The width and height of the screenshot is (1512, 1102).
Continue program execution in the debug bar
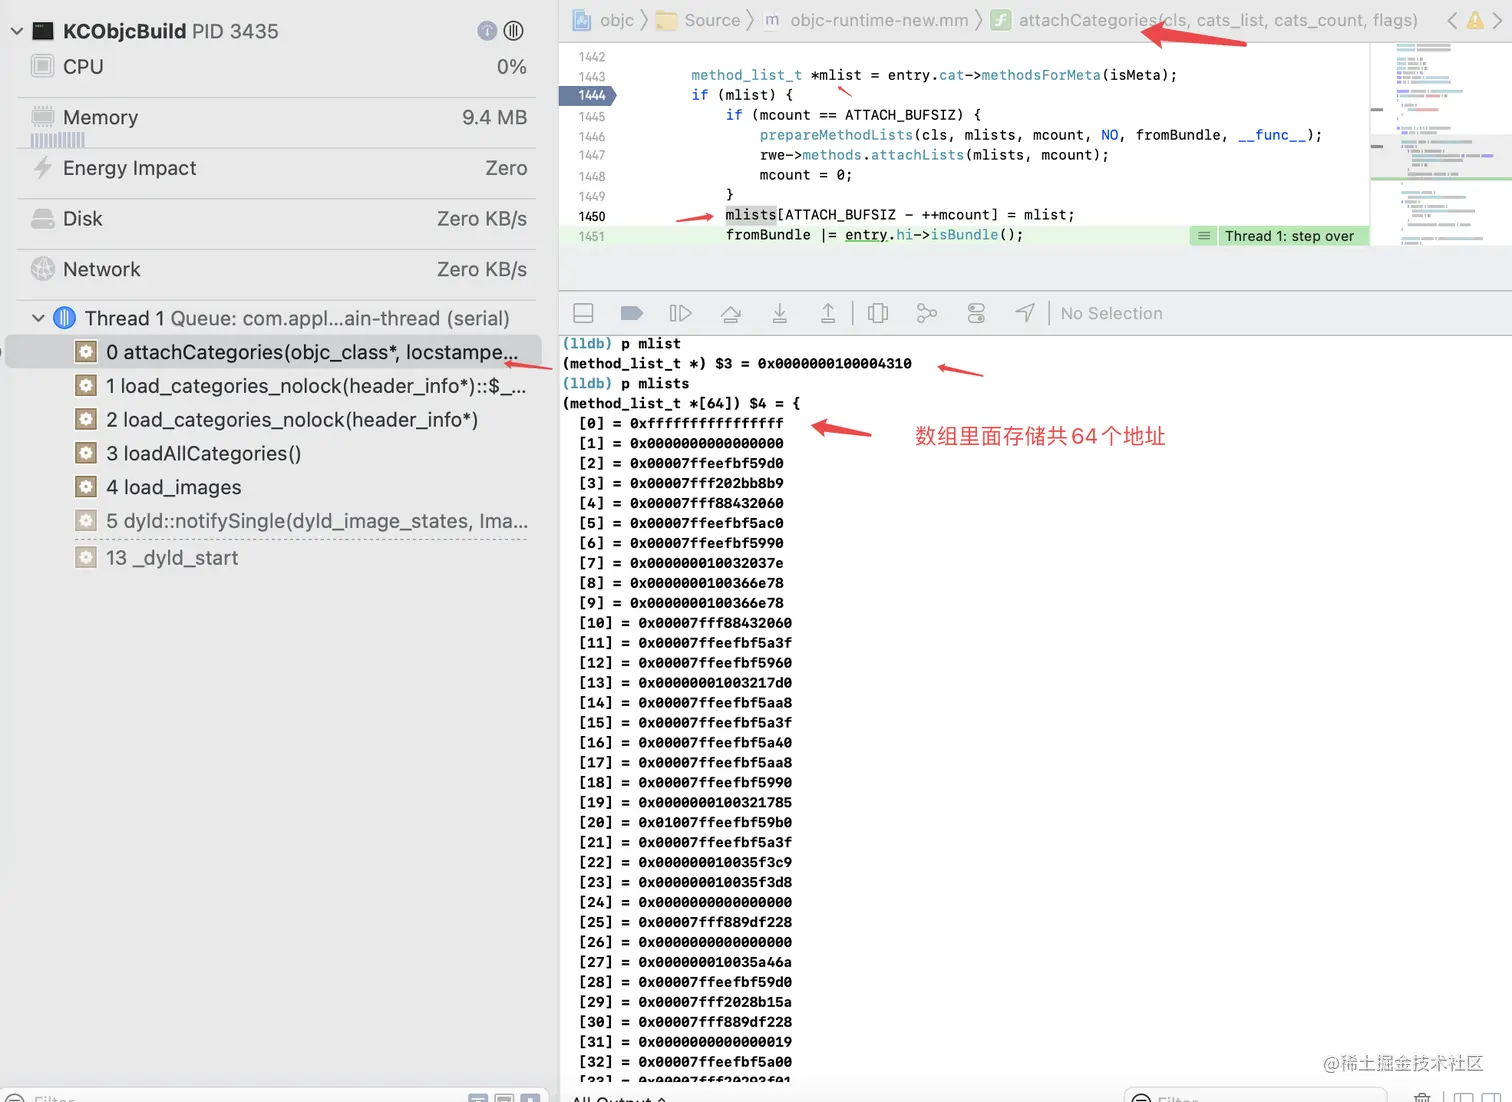680,313
